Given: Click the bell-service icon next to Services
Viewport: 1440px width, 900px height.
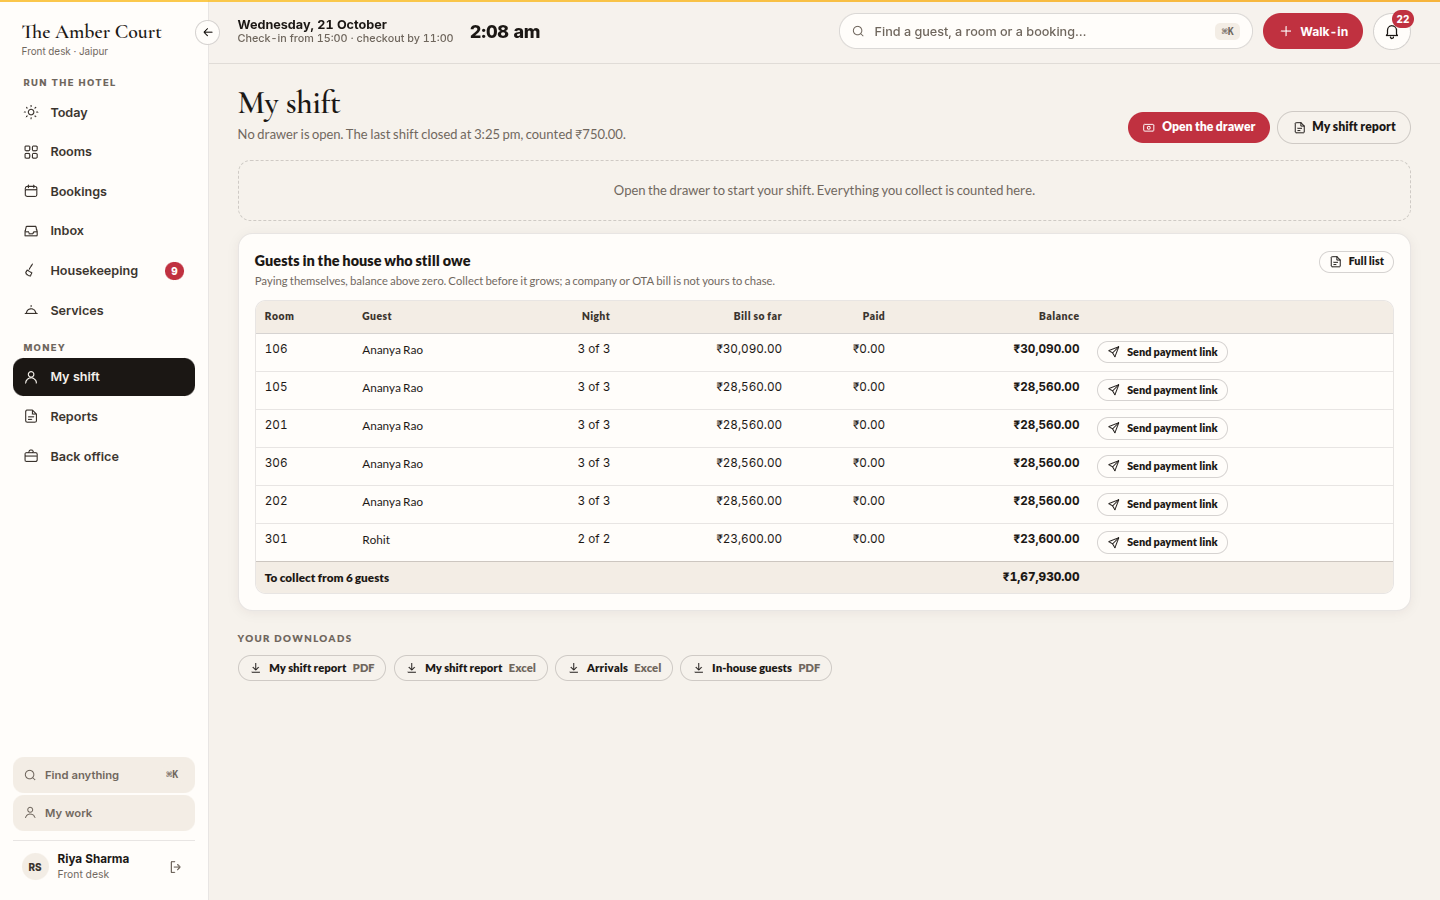Looking at the screenshot, I should (x=31, y=310).
